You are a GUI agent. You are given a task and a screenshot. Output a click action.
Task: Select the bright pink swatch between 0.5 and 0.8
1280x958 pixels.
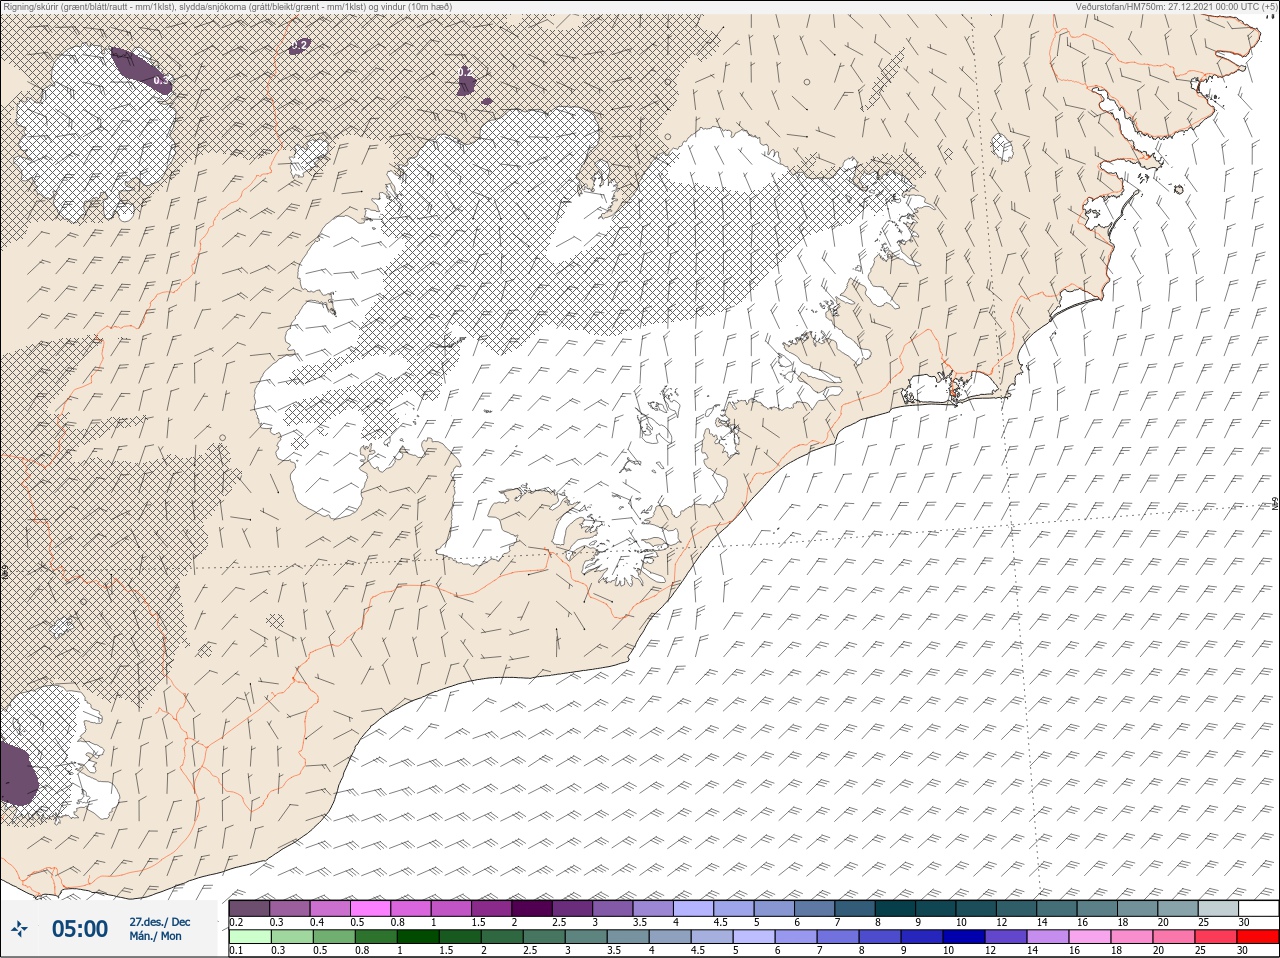(x=370, y=908)
